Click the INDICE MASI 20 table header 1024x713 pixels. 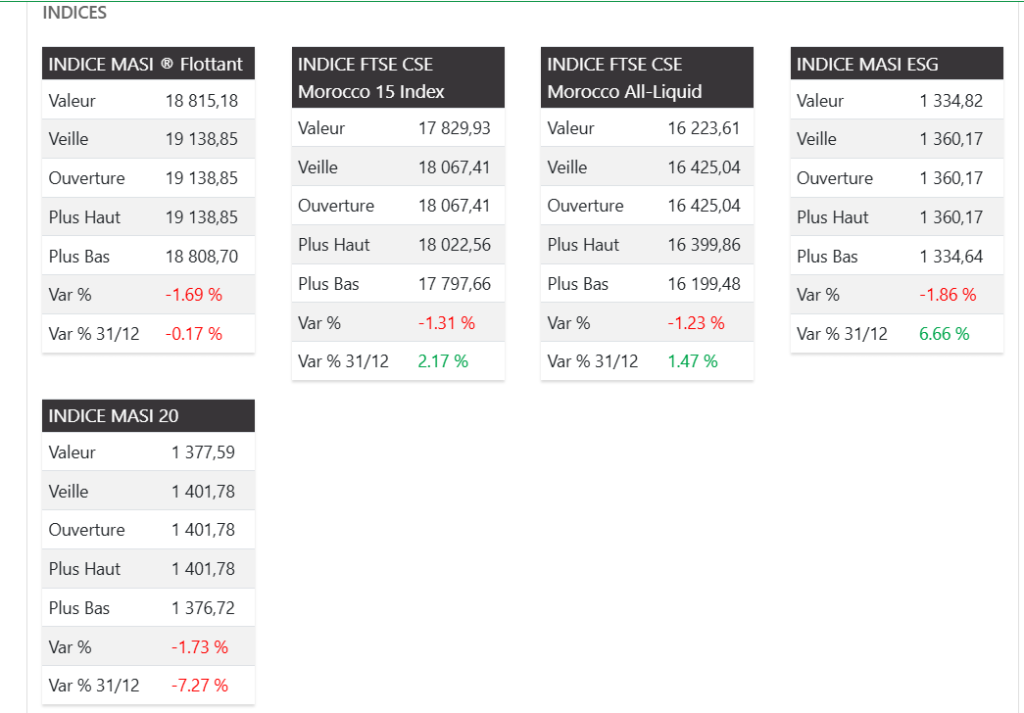click(146, 416)
